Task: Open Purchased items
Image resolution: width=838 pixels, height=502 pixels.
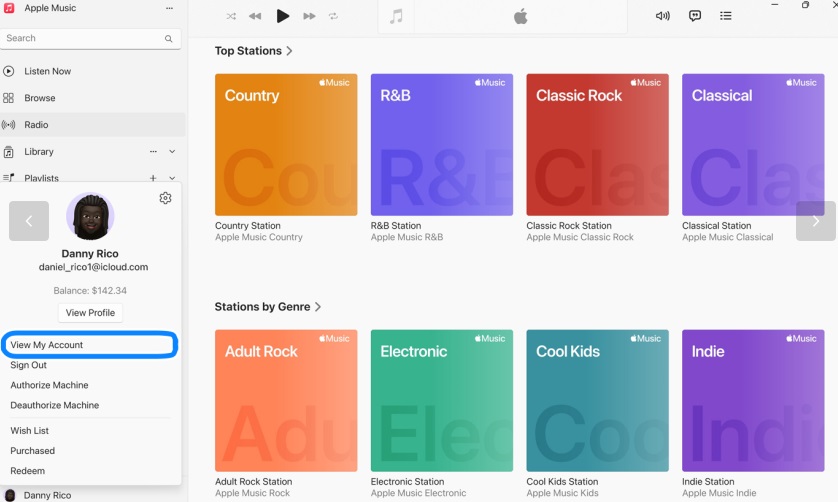Action: 33,451
